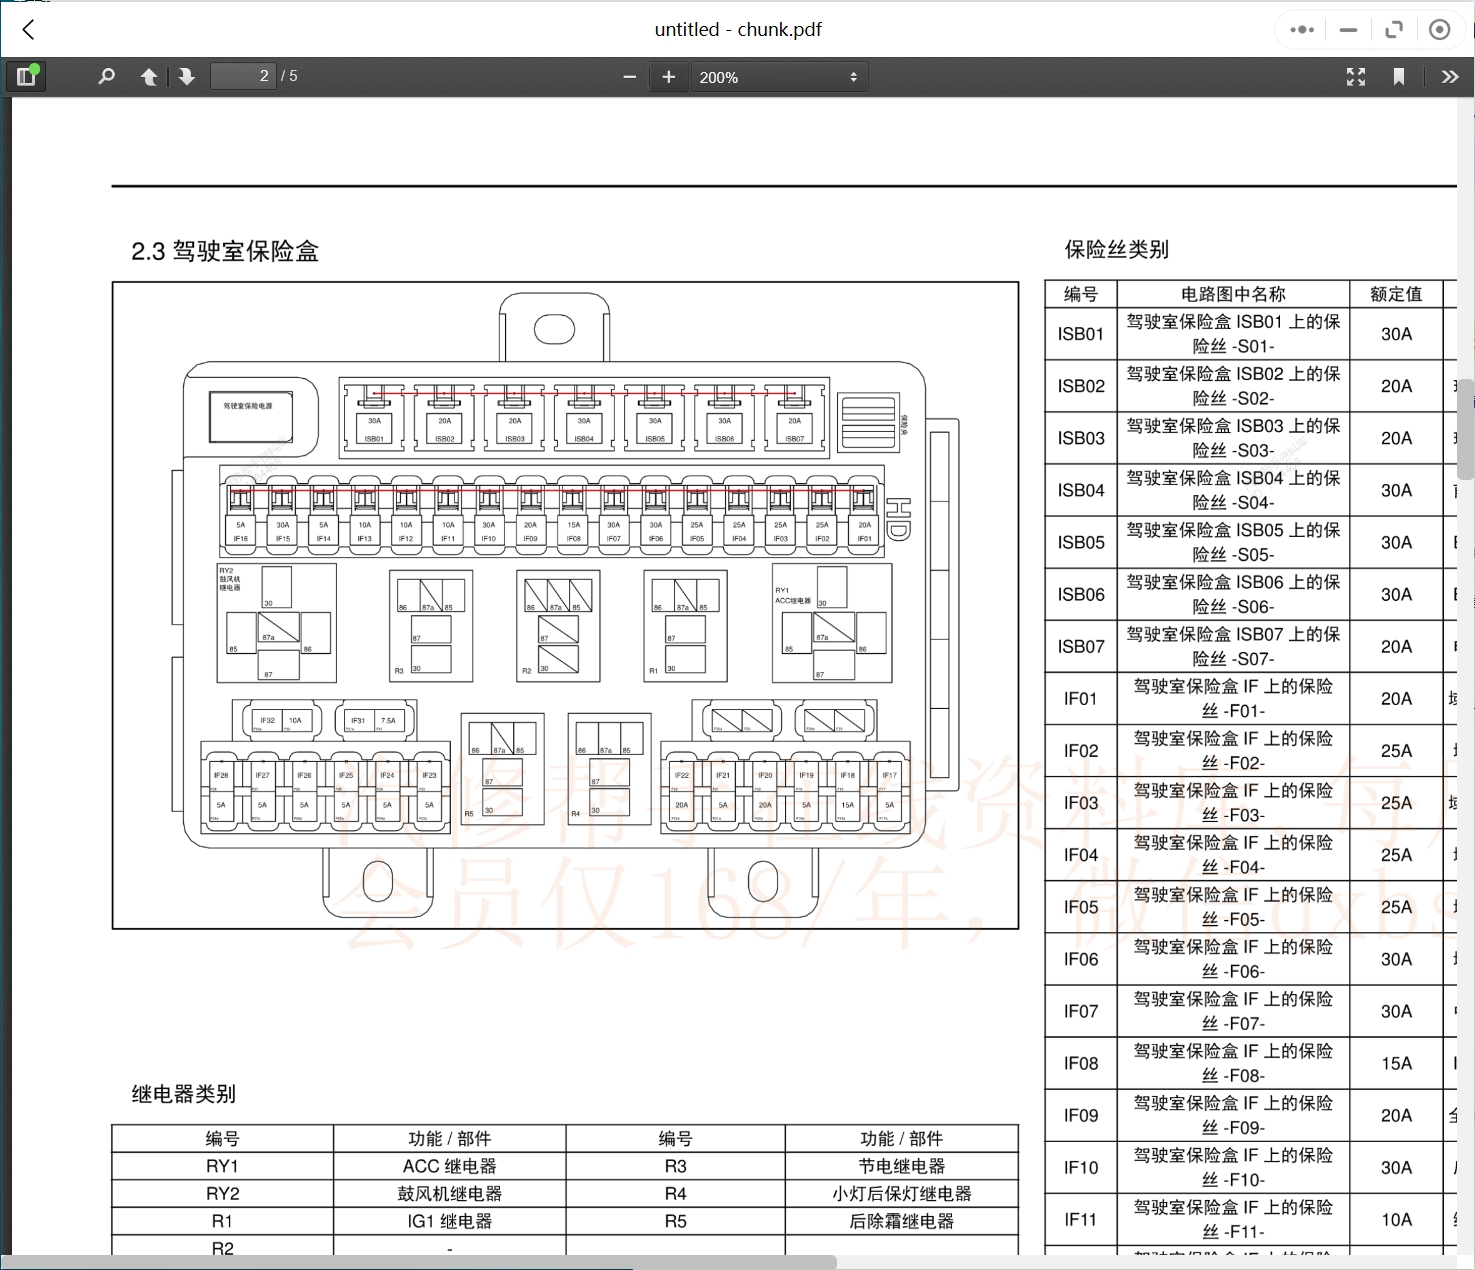Go to the previous page with the up arrow

click(149, 76)
